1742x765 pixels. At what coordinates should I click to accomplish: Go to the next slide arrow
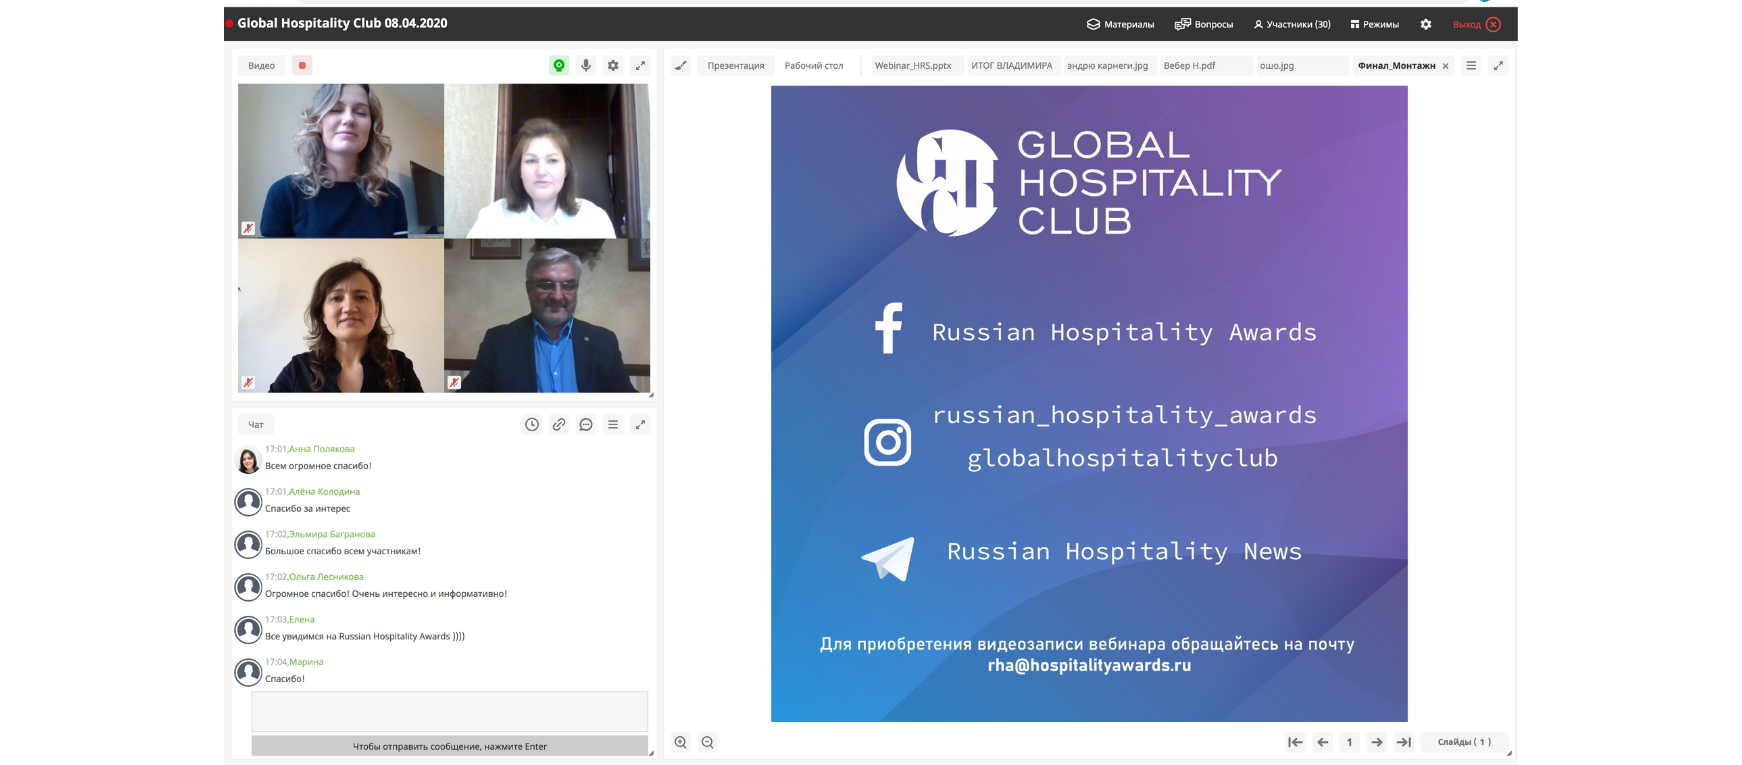click(x=1377, y=742)
